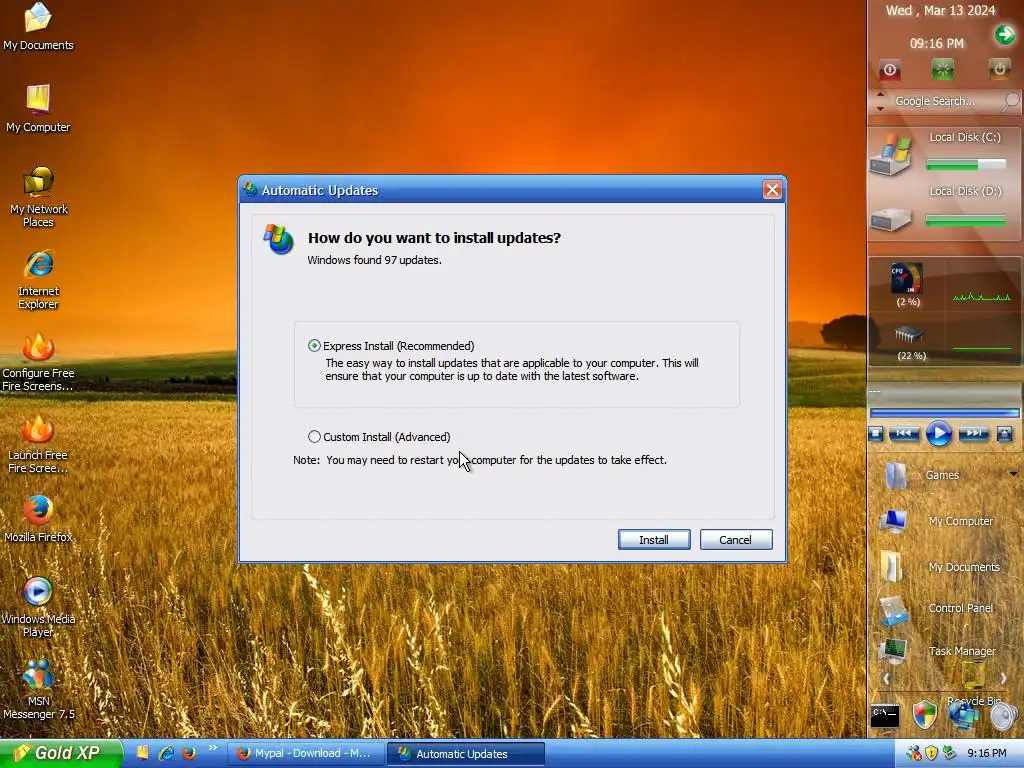Click network globe computers sidebar icon

(963, 716)
